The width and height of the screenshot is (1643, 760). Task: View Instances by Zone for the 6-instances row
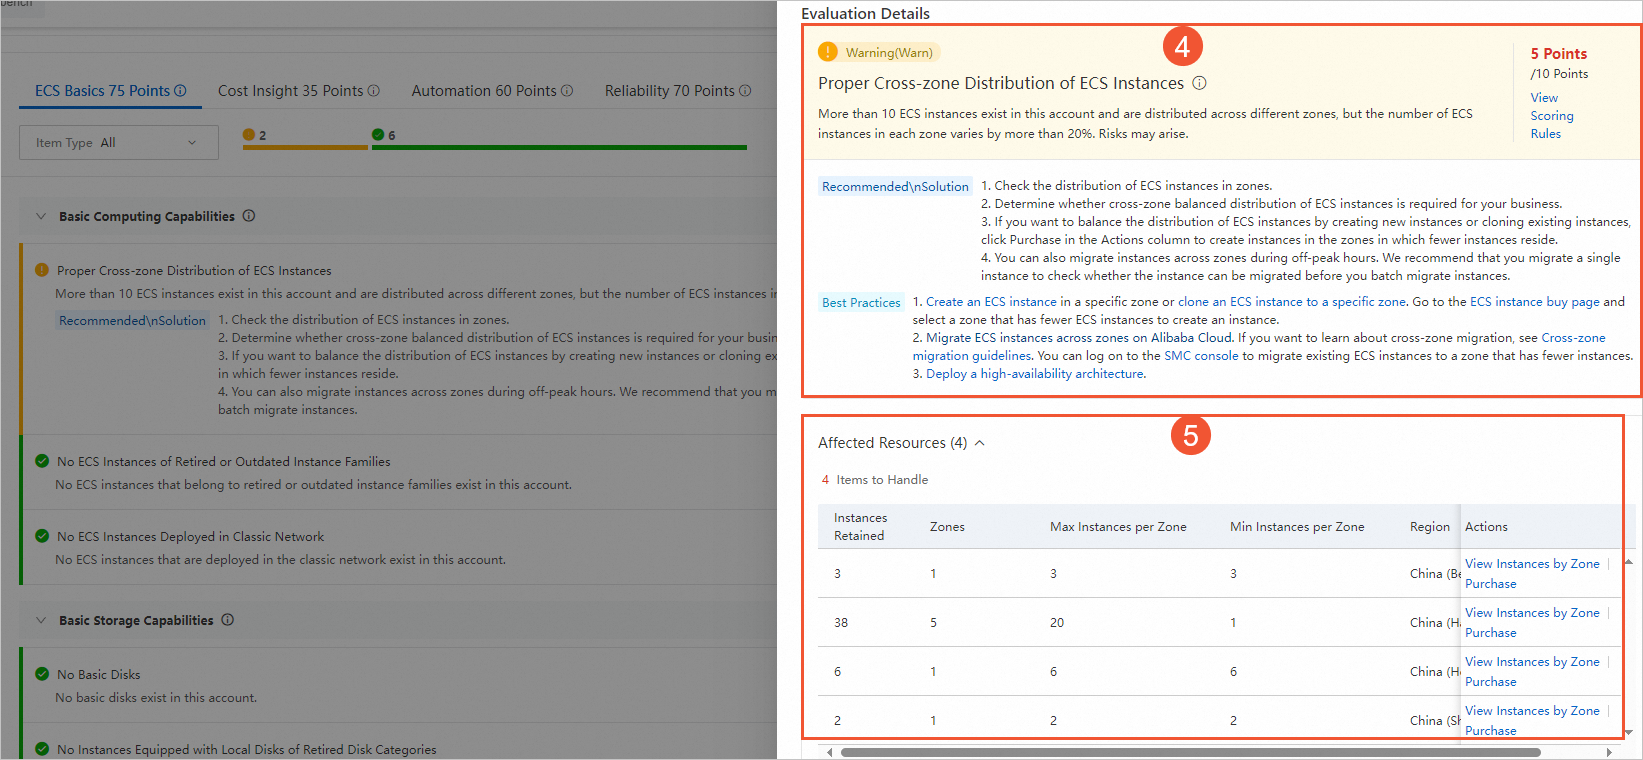pos(1532,662)
